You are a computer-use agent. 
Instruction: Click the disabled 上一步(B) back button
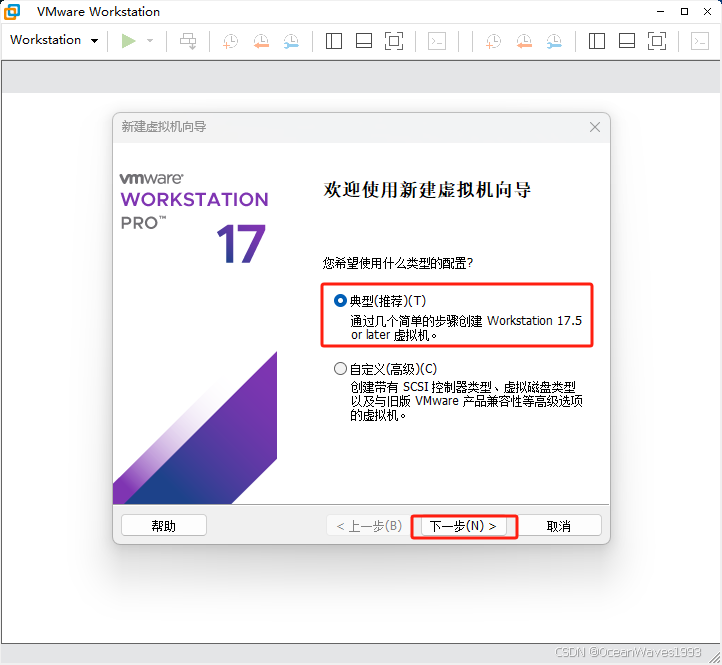(x=369, y=525)
